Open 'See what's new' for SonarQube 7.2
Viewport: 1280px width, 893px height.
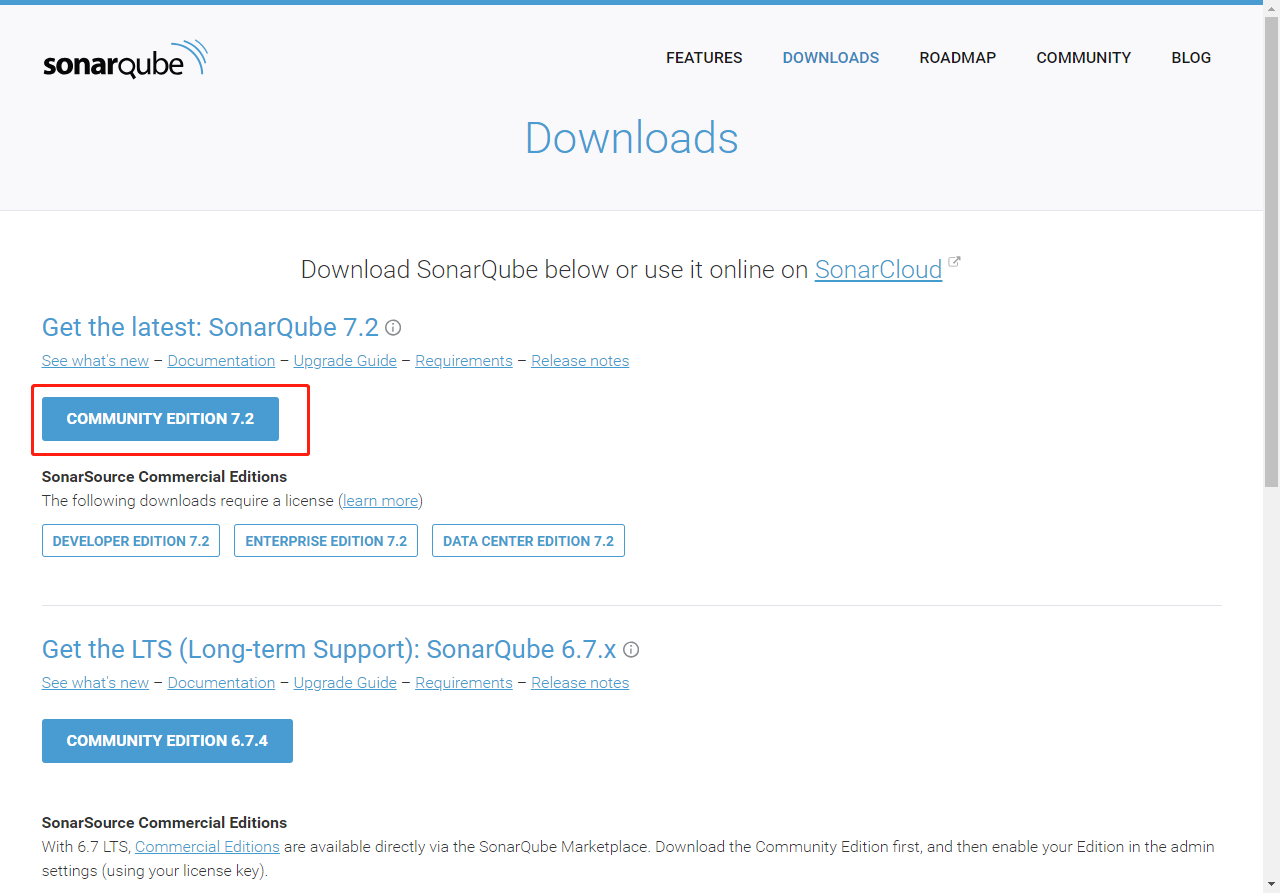point(95,361)
